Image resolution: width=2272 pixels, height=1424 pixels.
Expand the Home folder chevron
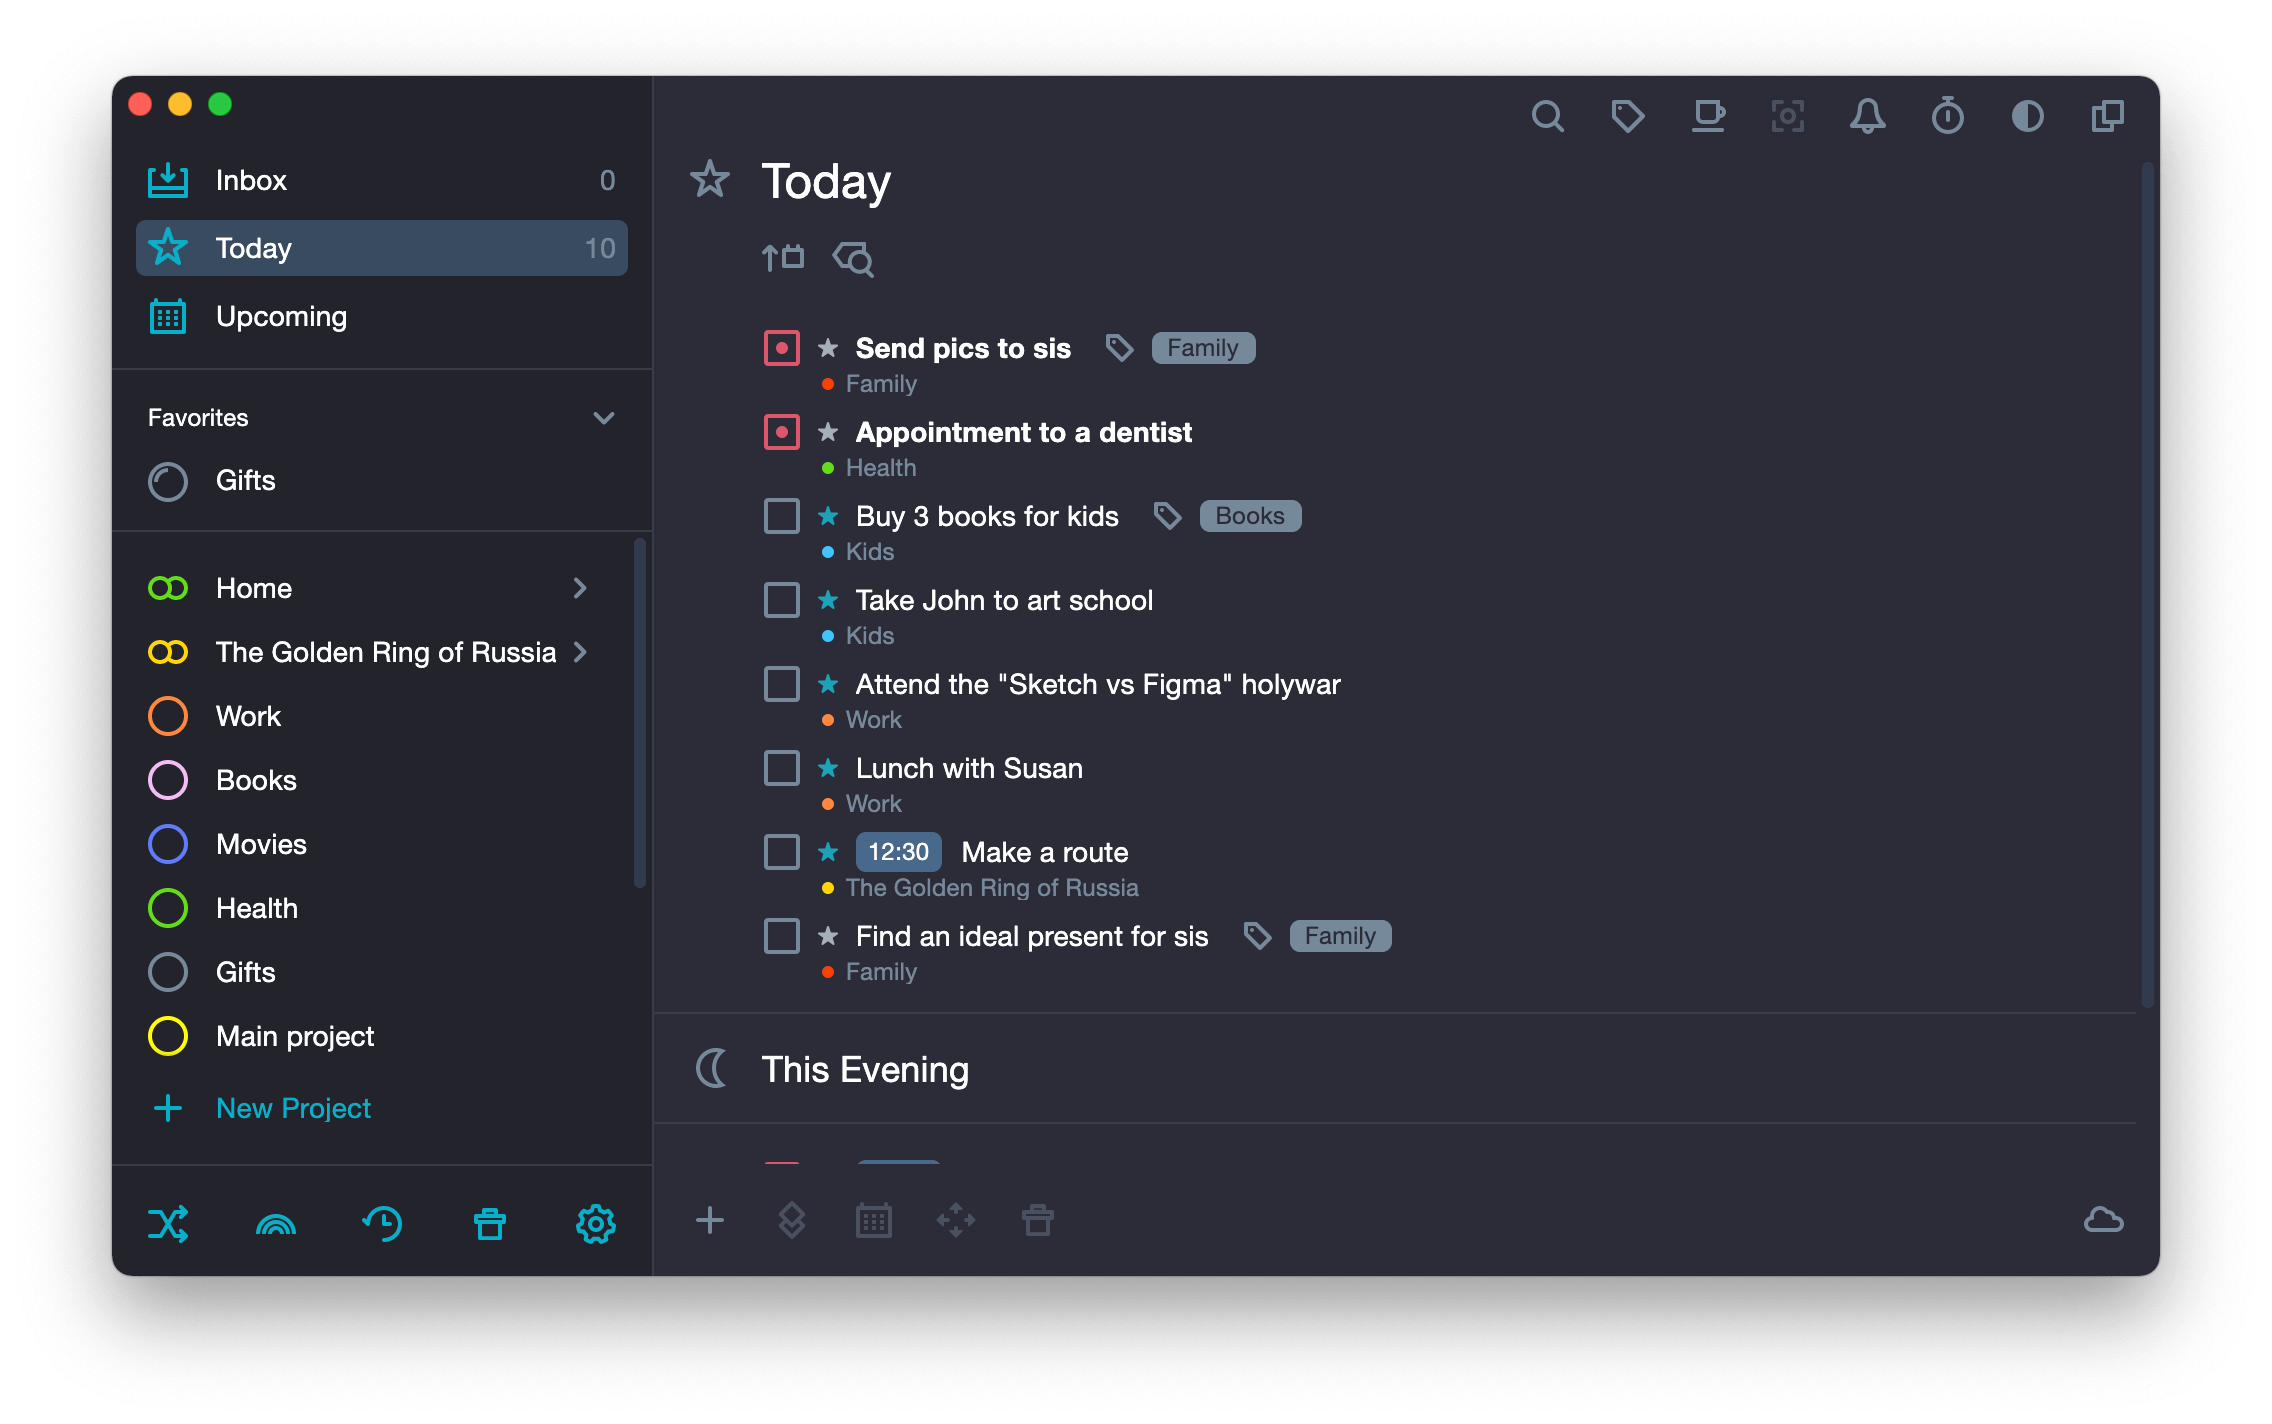tap(580, 588)
